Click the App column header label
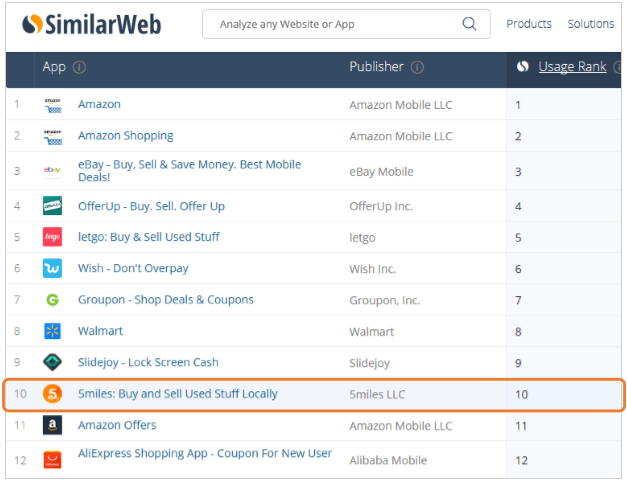The width and height of the screenshot is (627, 487). point(54,67)
